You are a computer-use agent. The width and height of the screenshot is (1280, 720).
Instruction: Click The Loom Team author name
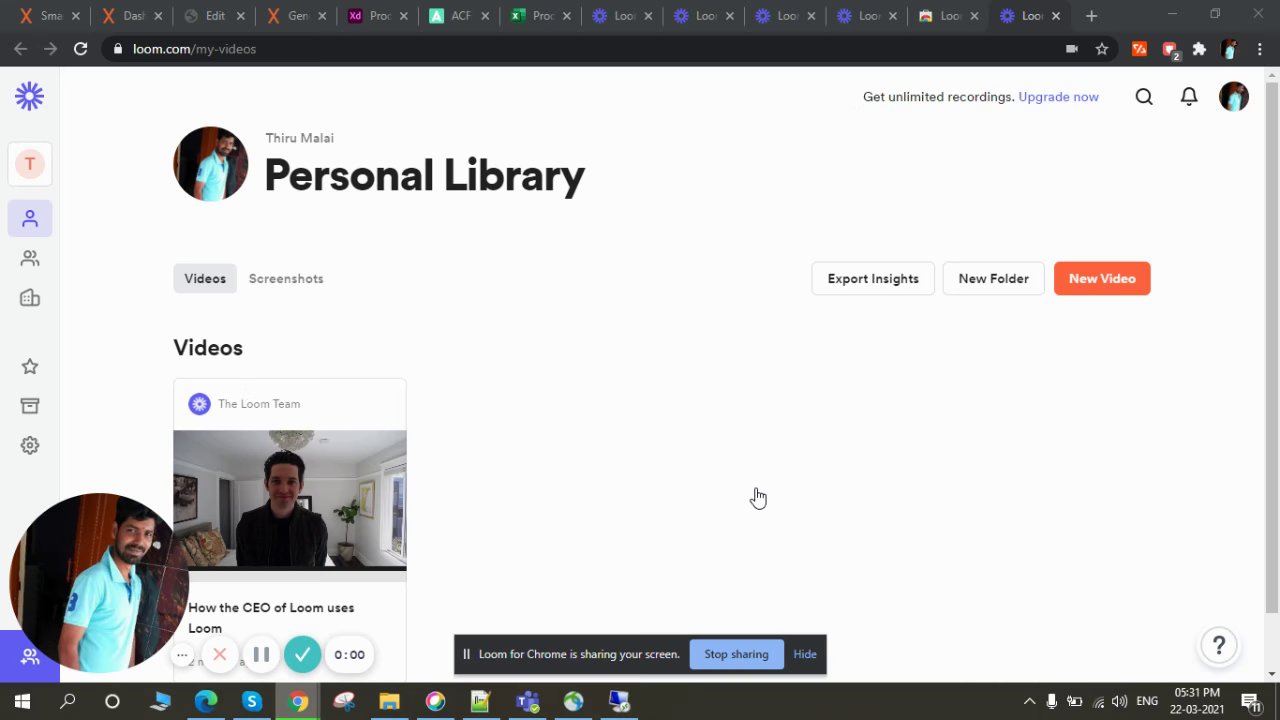(259, 404)
